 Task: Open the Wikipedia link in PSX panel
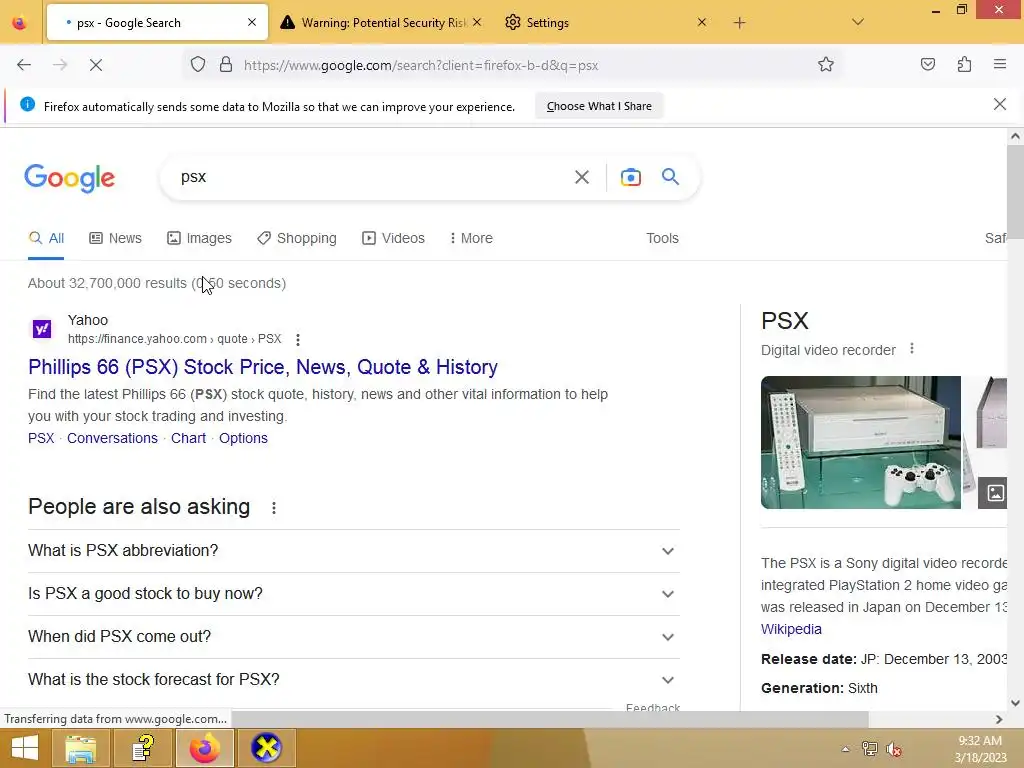tap(791, 629)
